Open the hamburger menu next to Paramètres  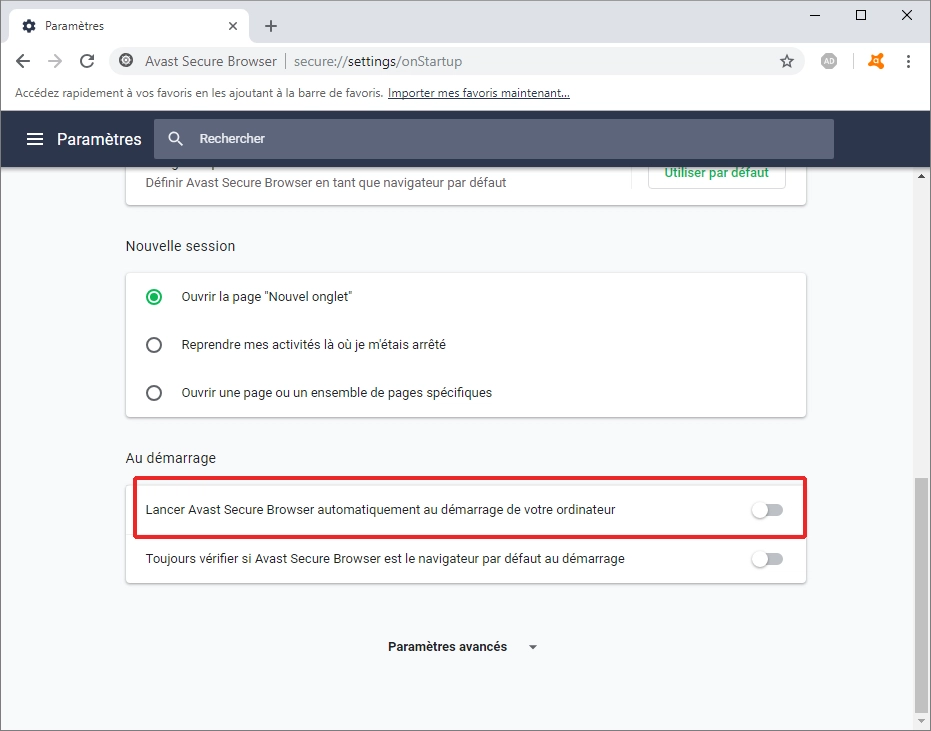click(35, 139)
